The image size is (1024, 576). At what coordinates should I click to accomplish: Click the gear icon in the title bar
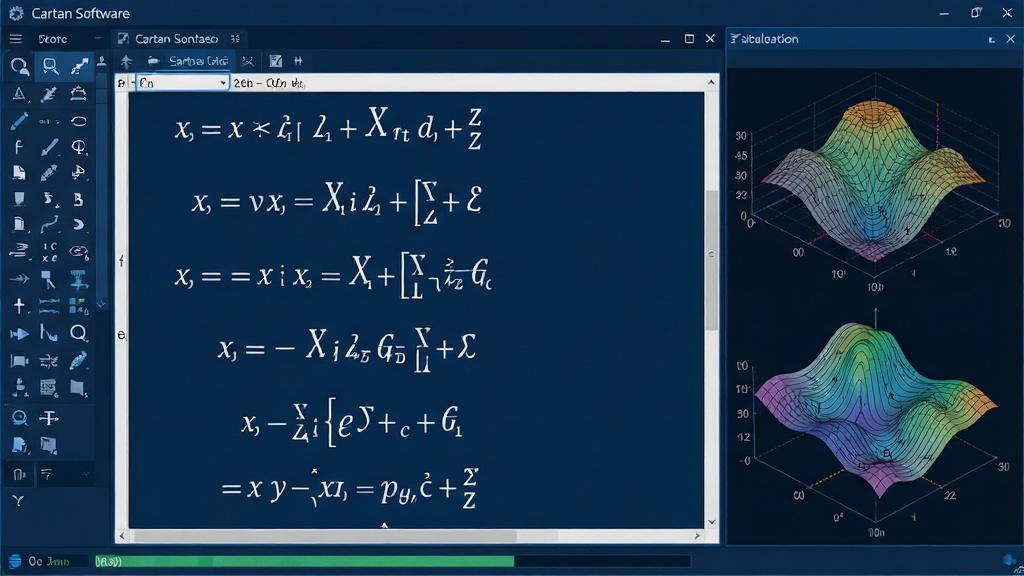(x=16, y=13)
